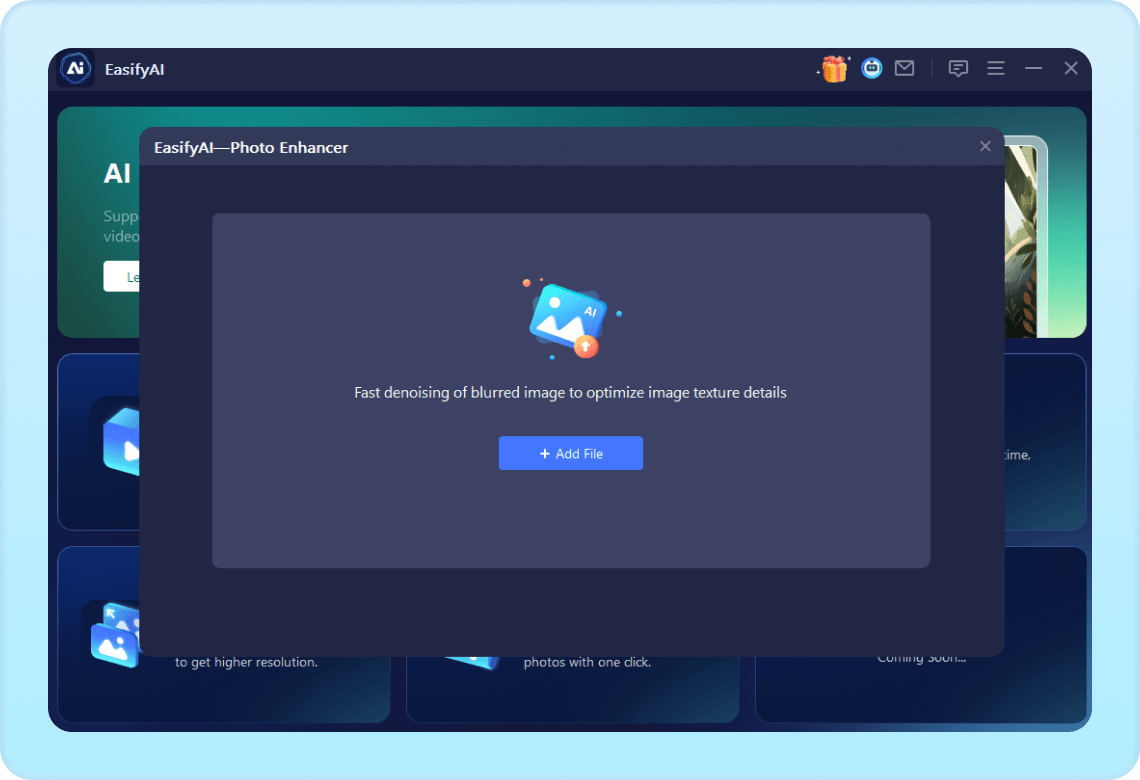This screenshot has width=1140, height=780.
Task: Close the Photo Enhancer dialog
Action: click(985, 146)
